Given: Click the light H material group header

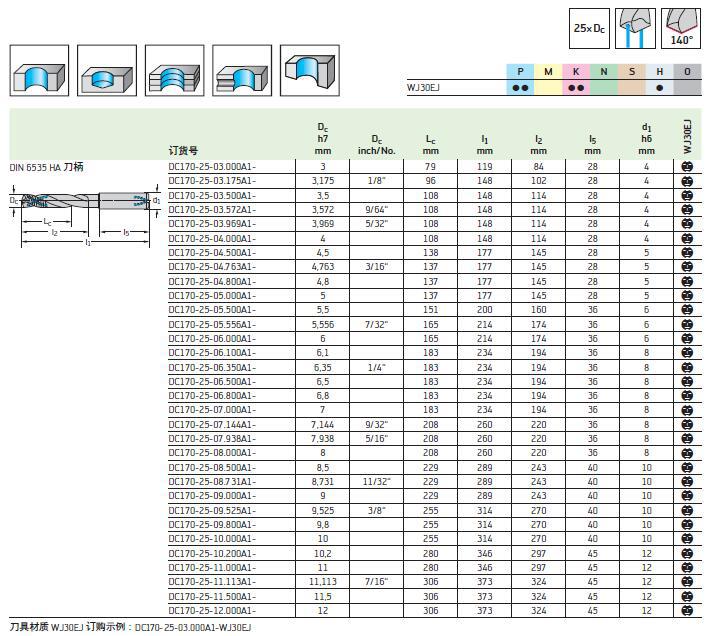Looking at the screenshot, I should point(660,72).
